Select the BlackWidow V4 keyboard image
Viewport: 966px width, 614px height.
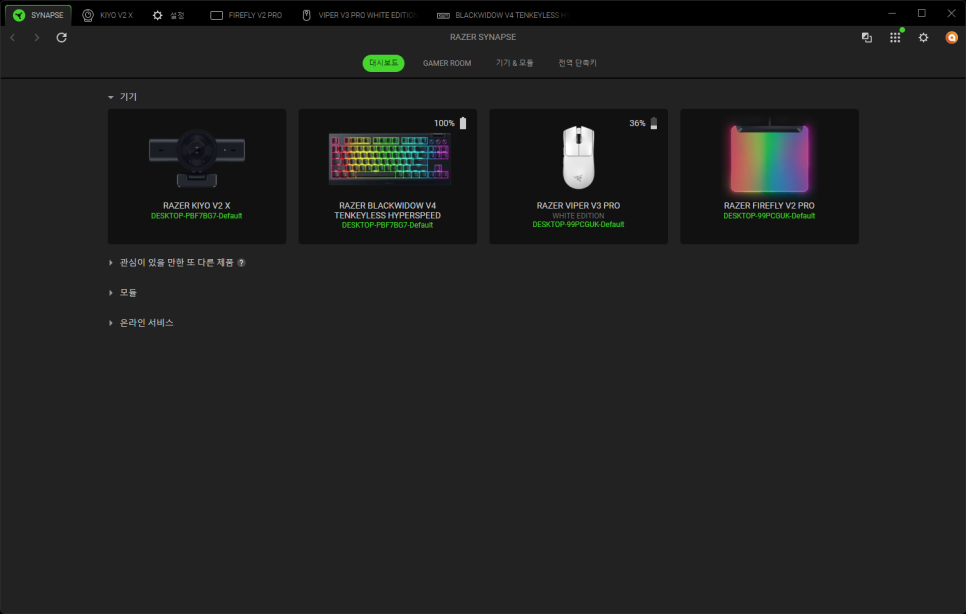[389, 158]
